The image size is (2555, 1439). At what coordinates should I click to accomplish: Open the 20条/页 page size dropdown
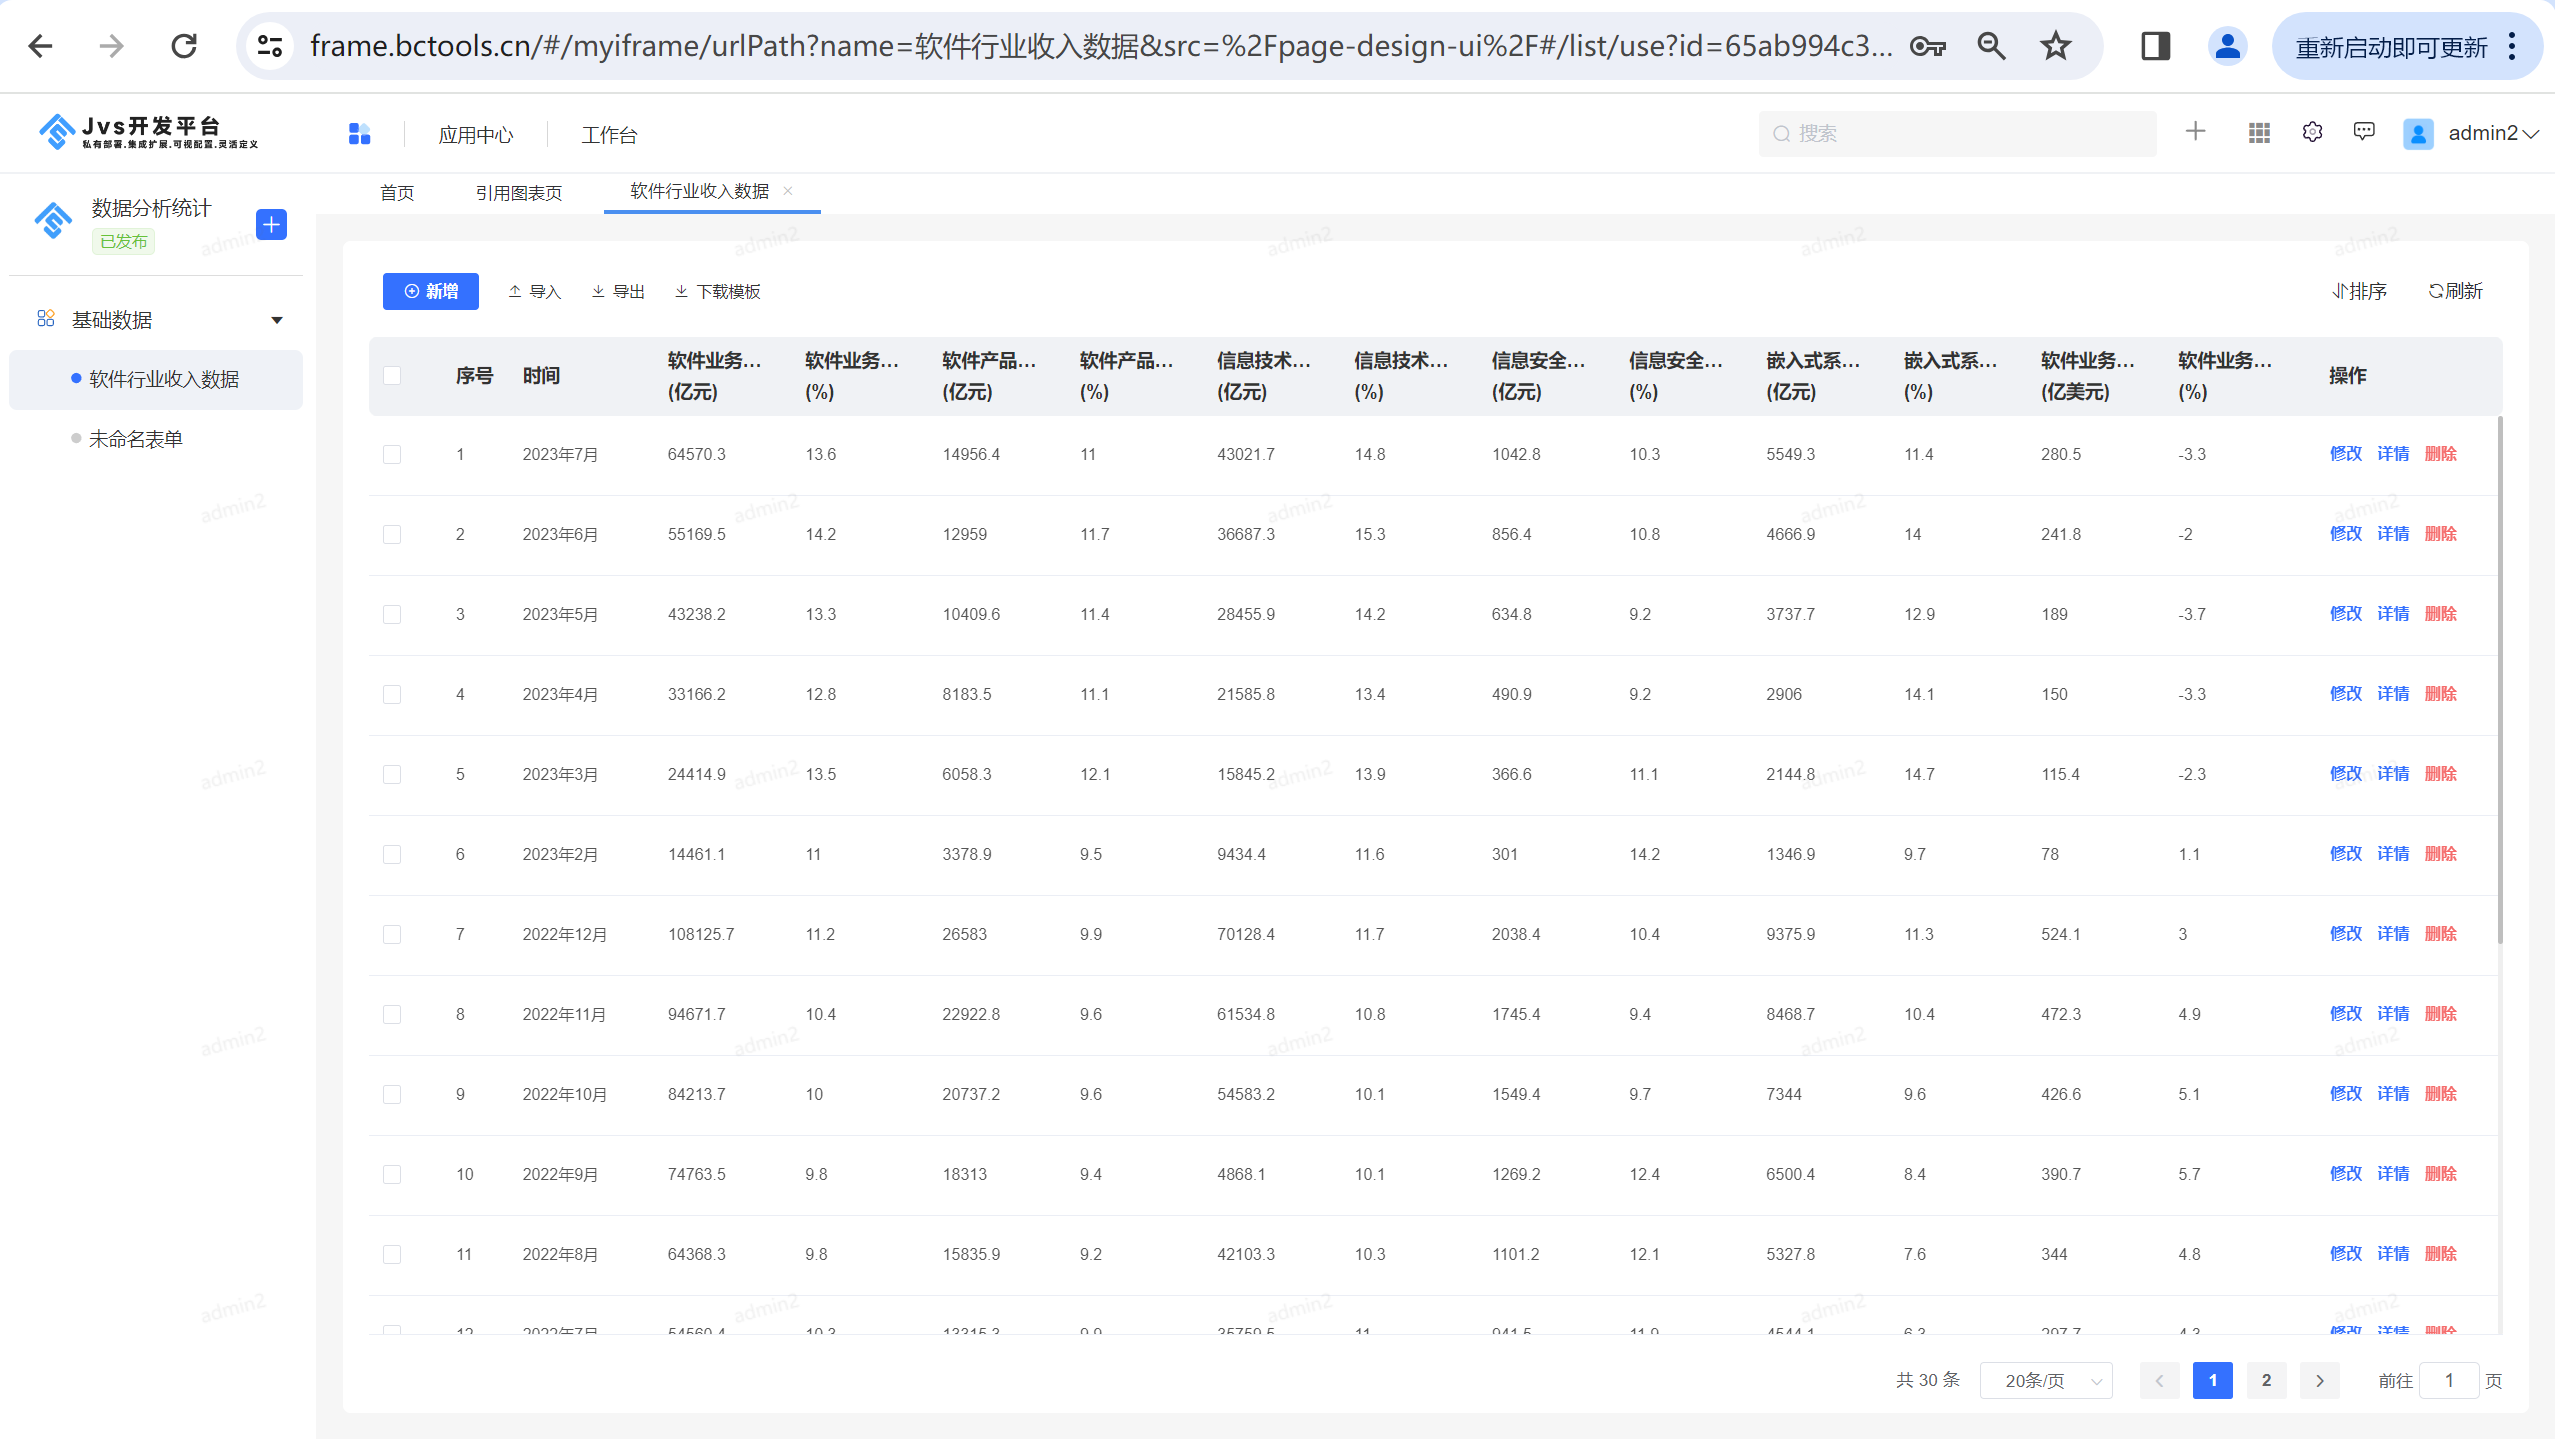(x=2045, y=1380)
